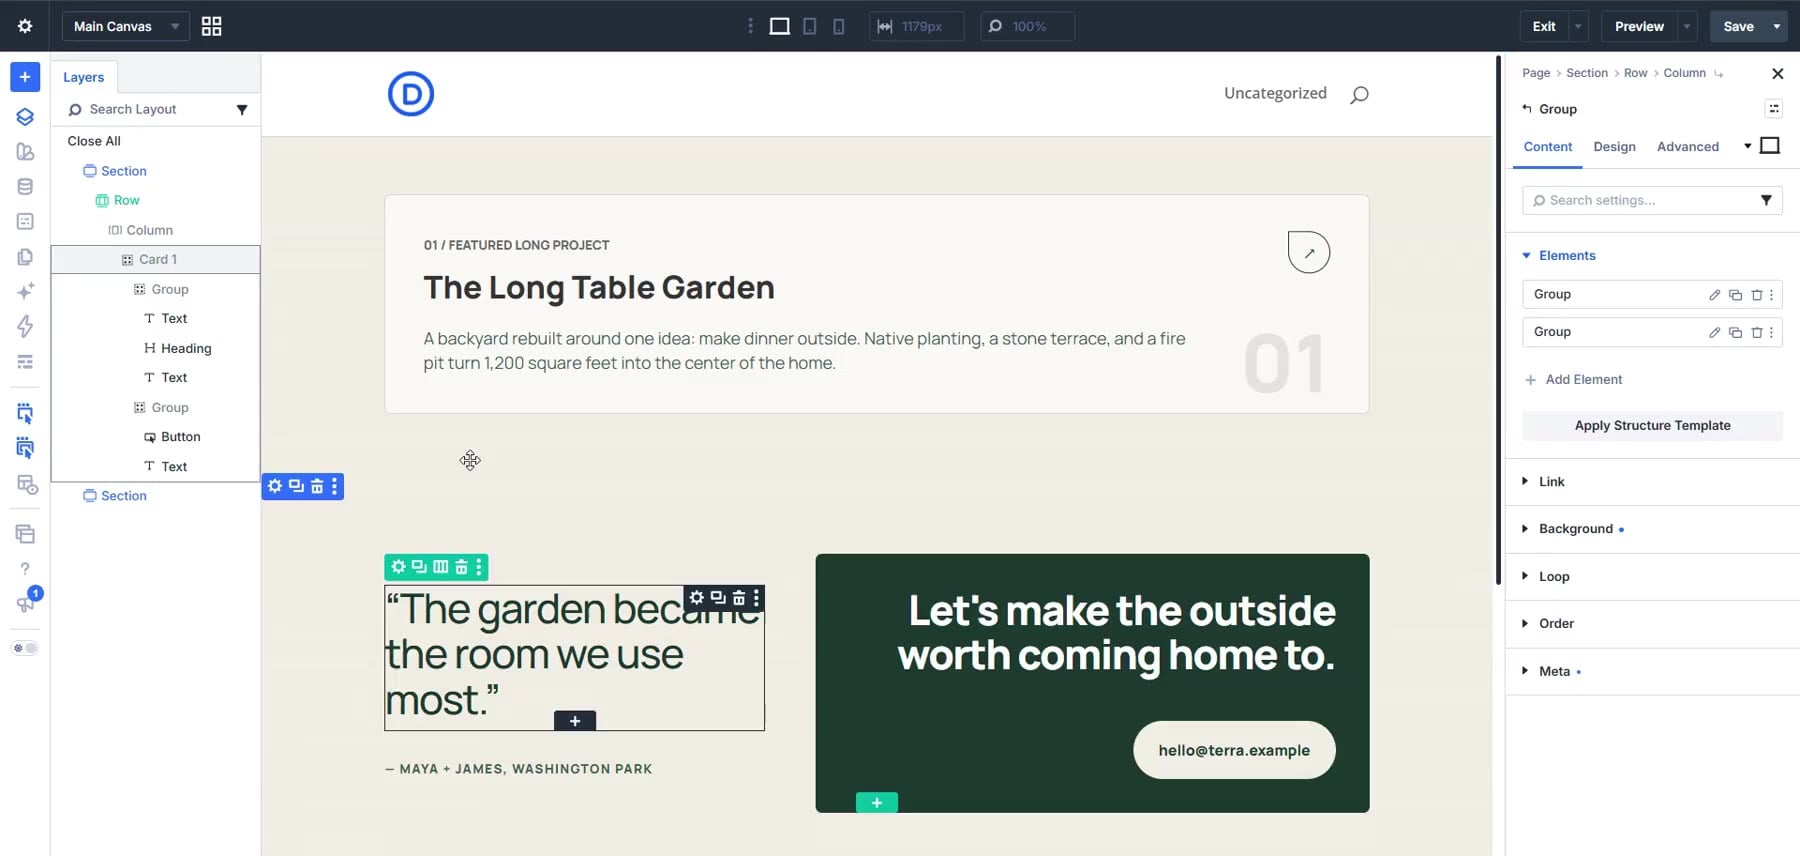Viewport: 1800px width, 856px height.
Task: Open section settings gear on blue toolbar
Action: point(275,486)
